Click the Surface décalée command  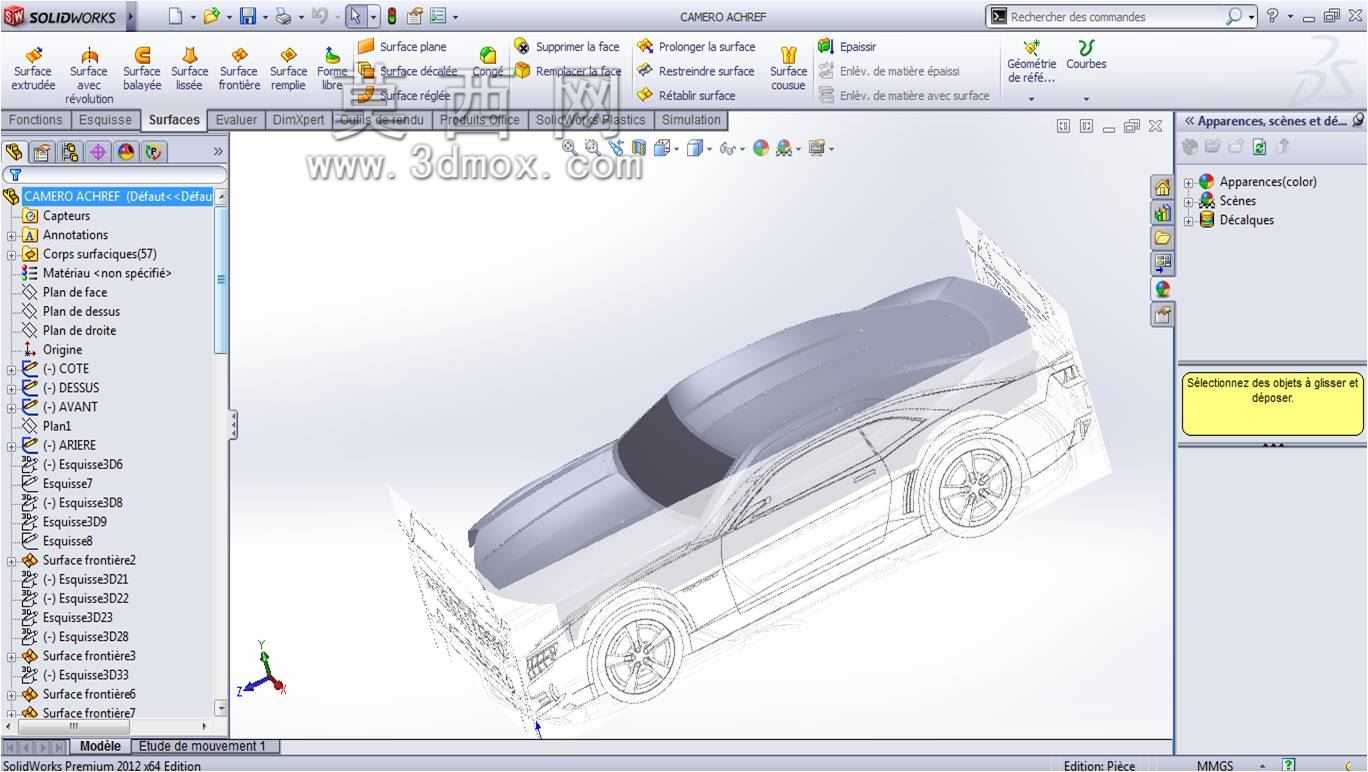407,71
